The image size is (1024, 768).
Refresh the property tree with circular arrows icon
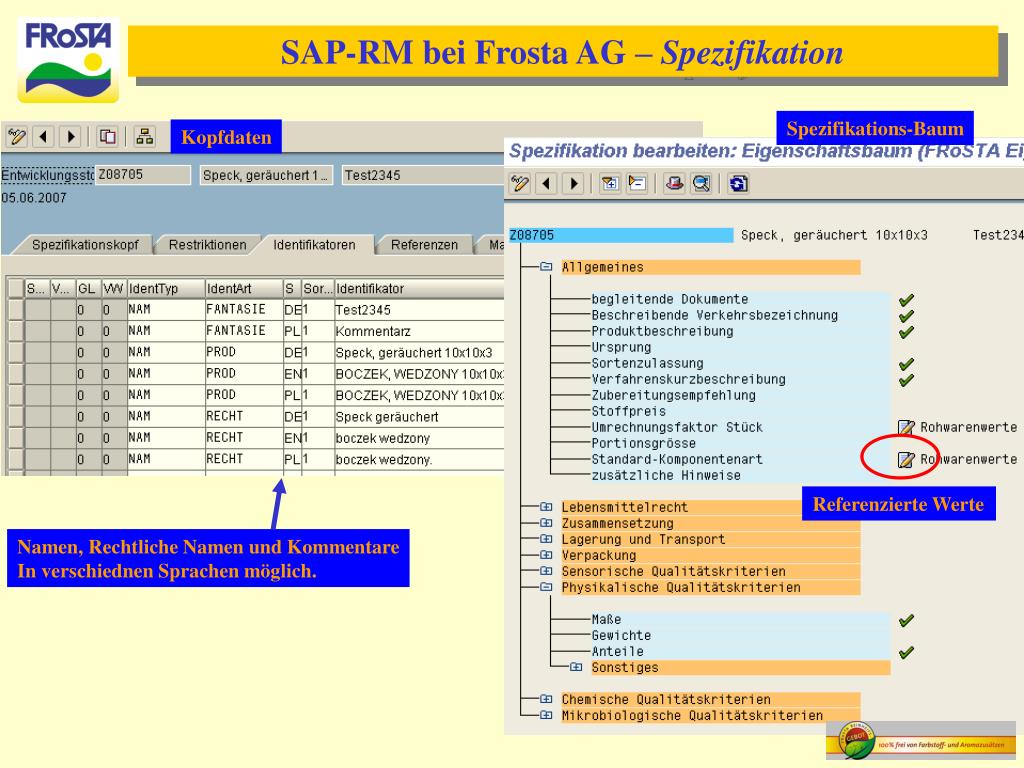pos(738,185)
